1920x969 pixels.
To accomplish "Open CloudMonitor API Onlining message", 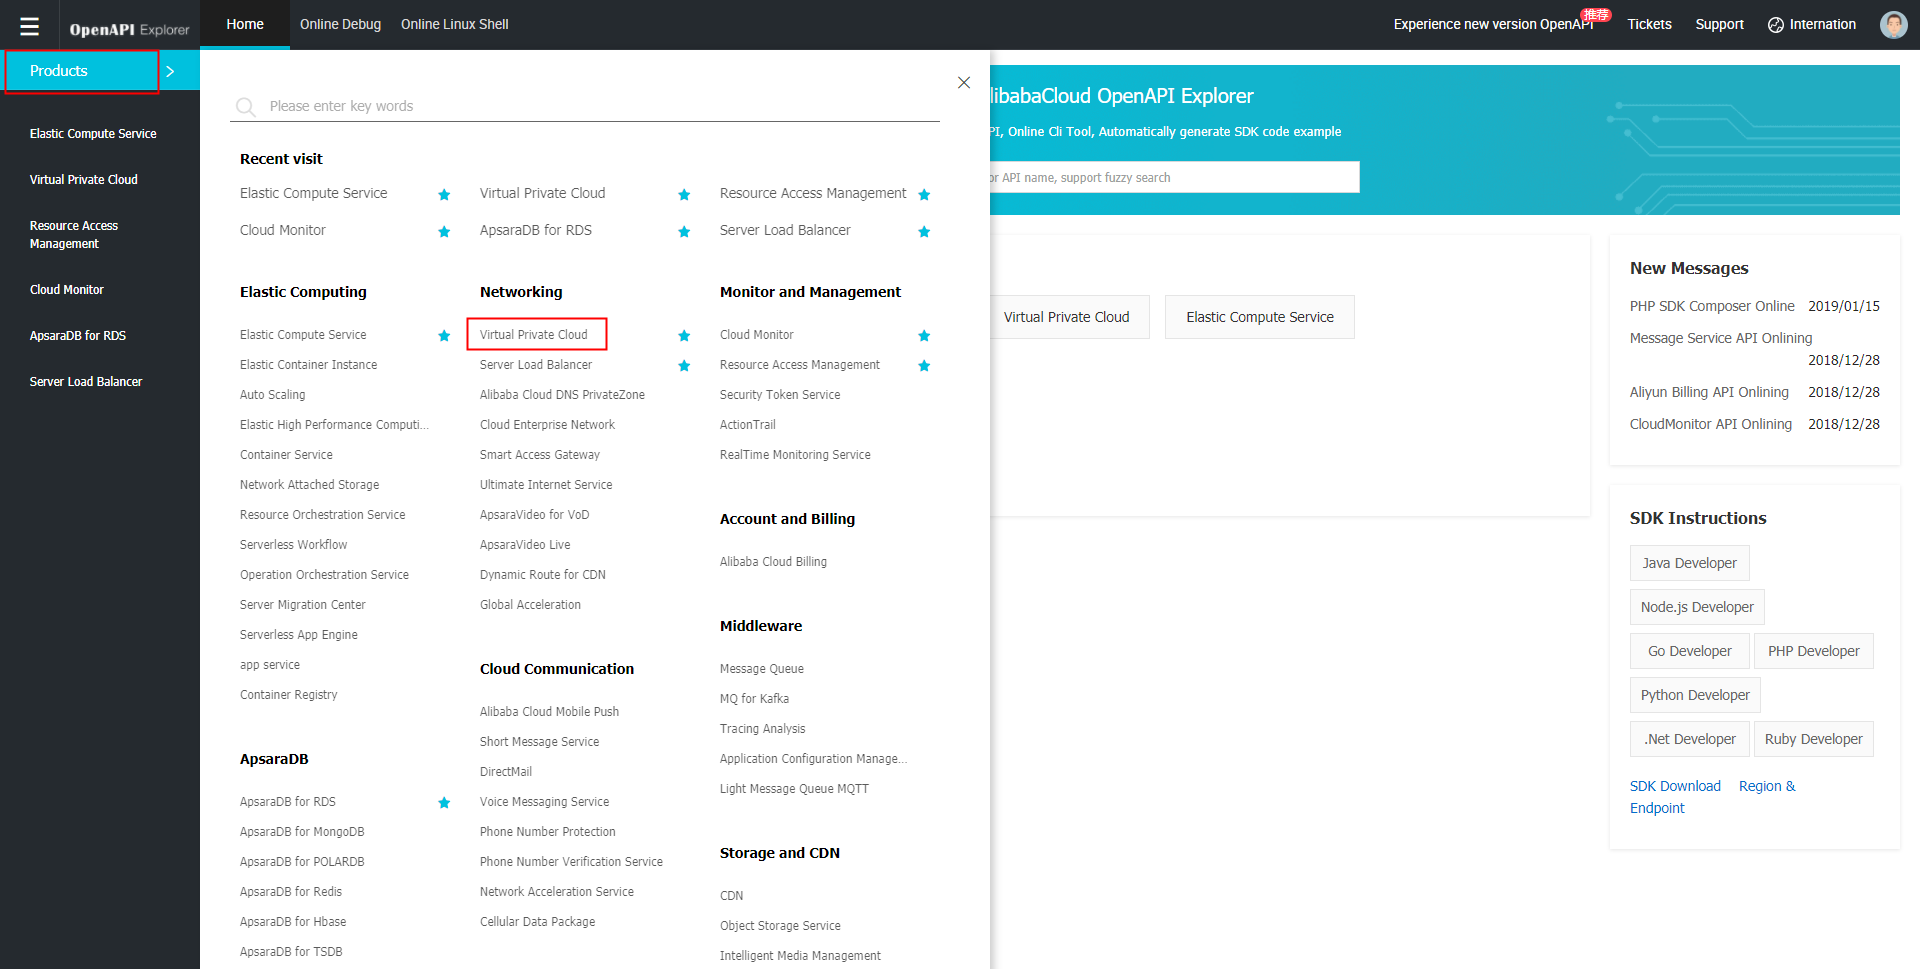I will coord(1711,424).
